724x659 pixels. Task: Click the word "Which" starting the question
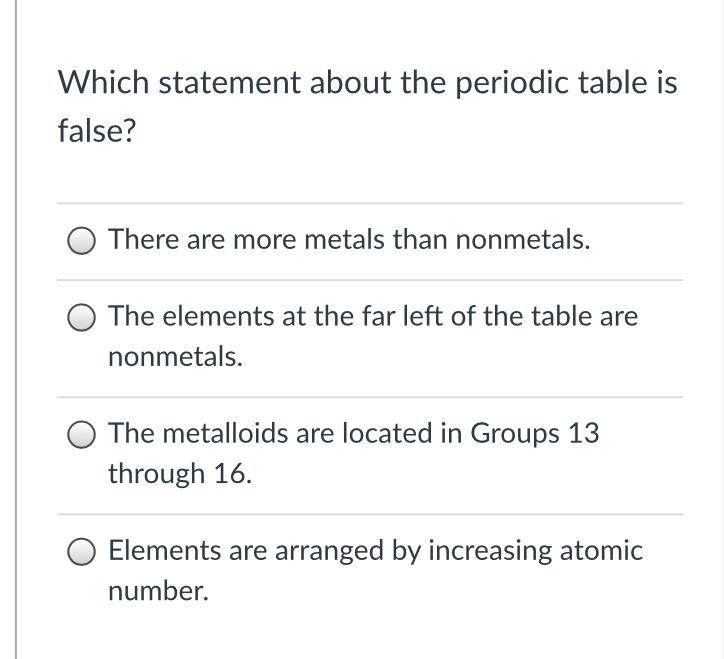tap(103, 82)
